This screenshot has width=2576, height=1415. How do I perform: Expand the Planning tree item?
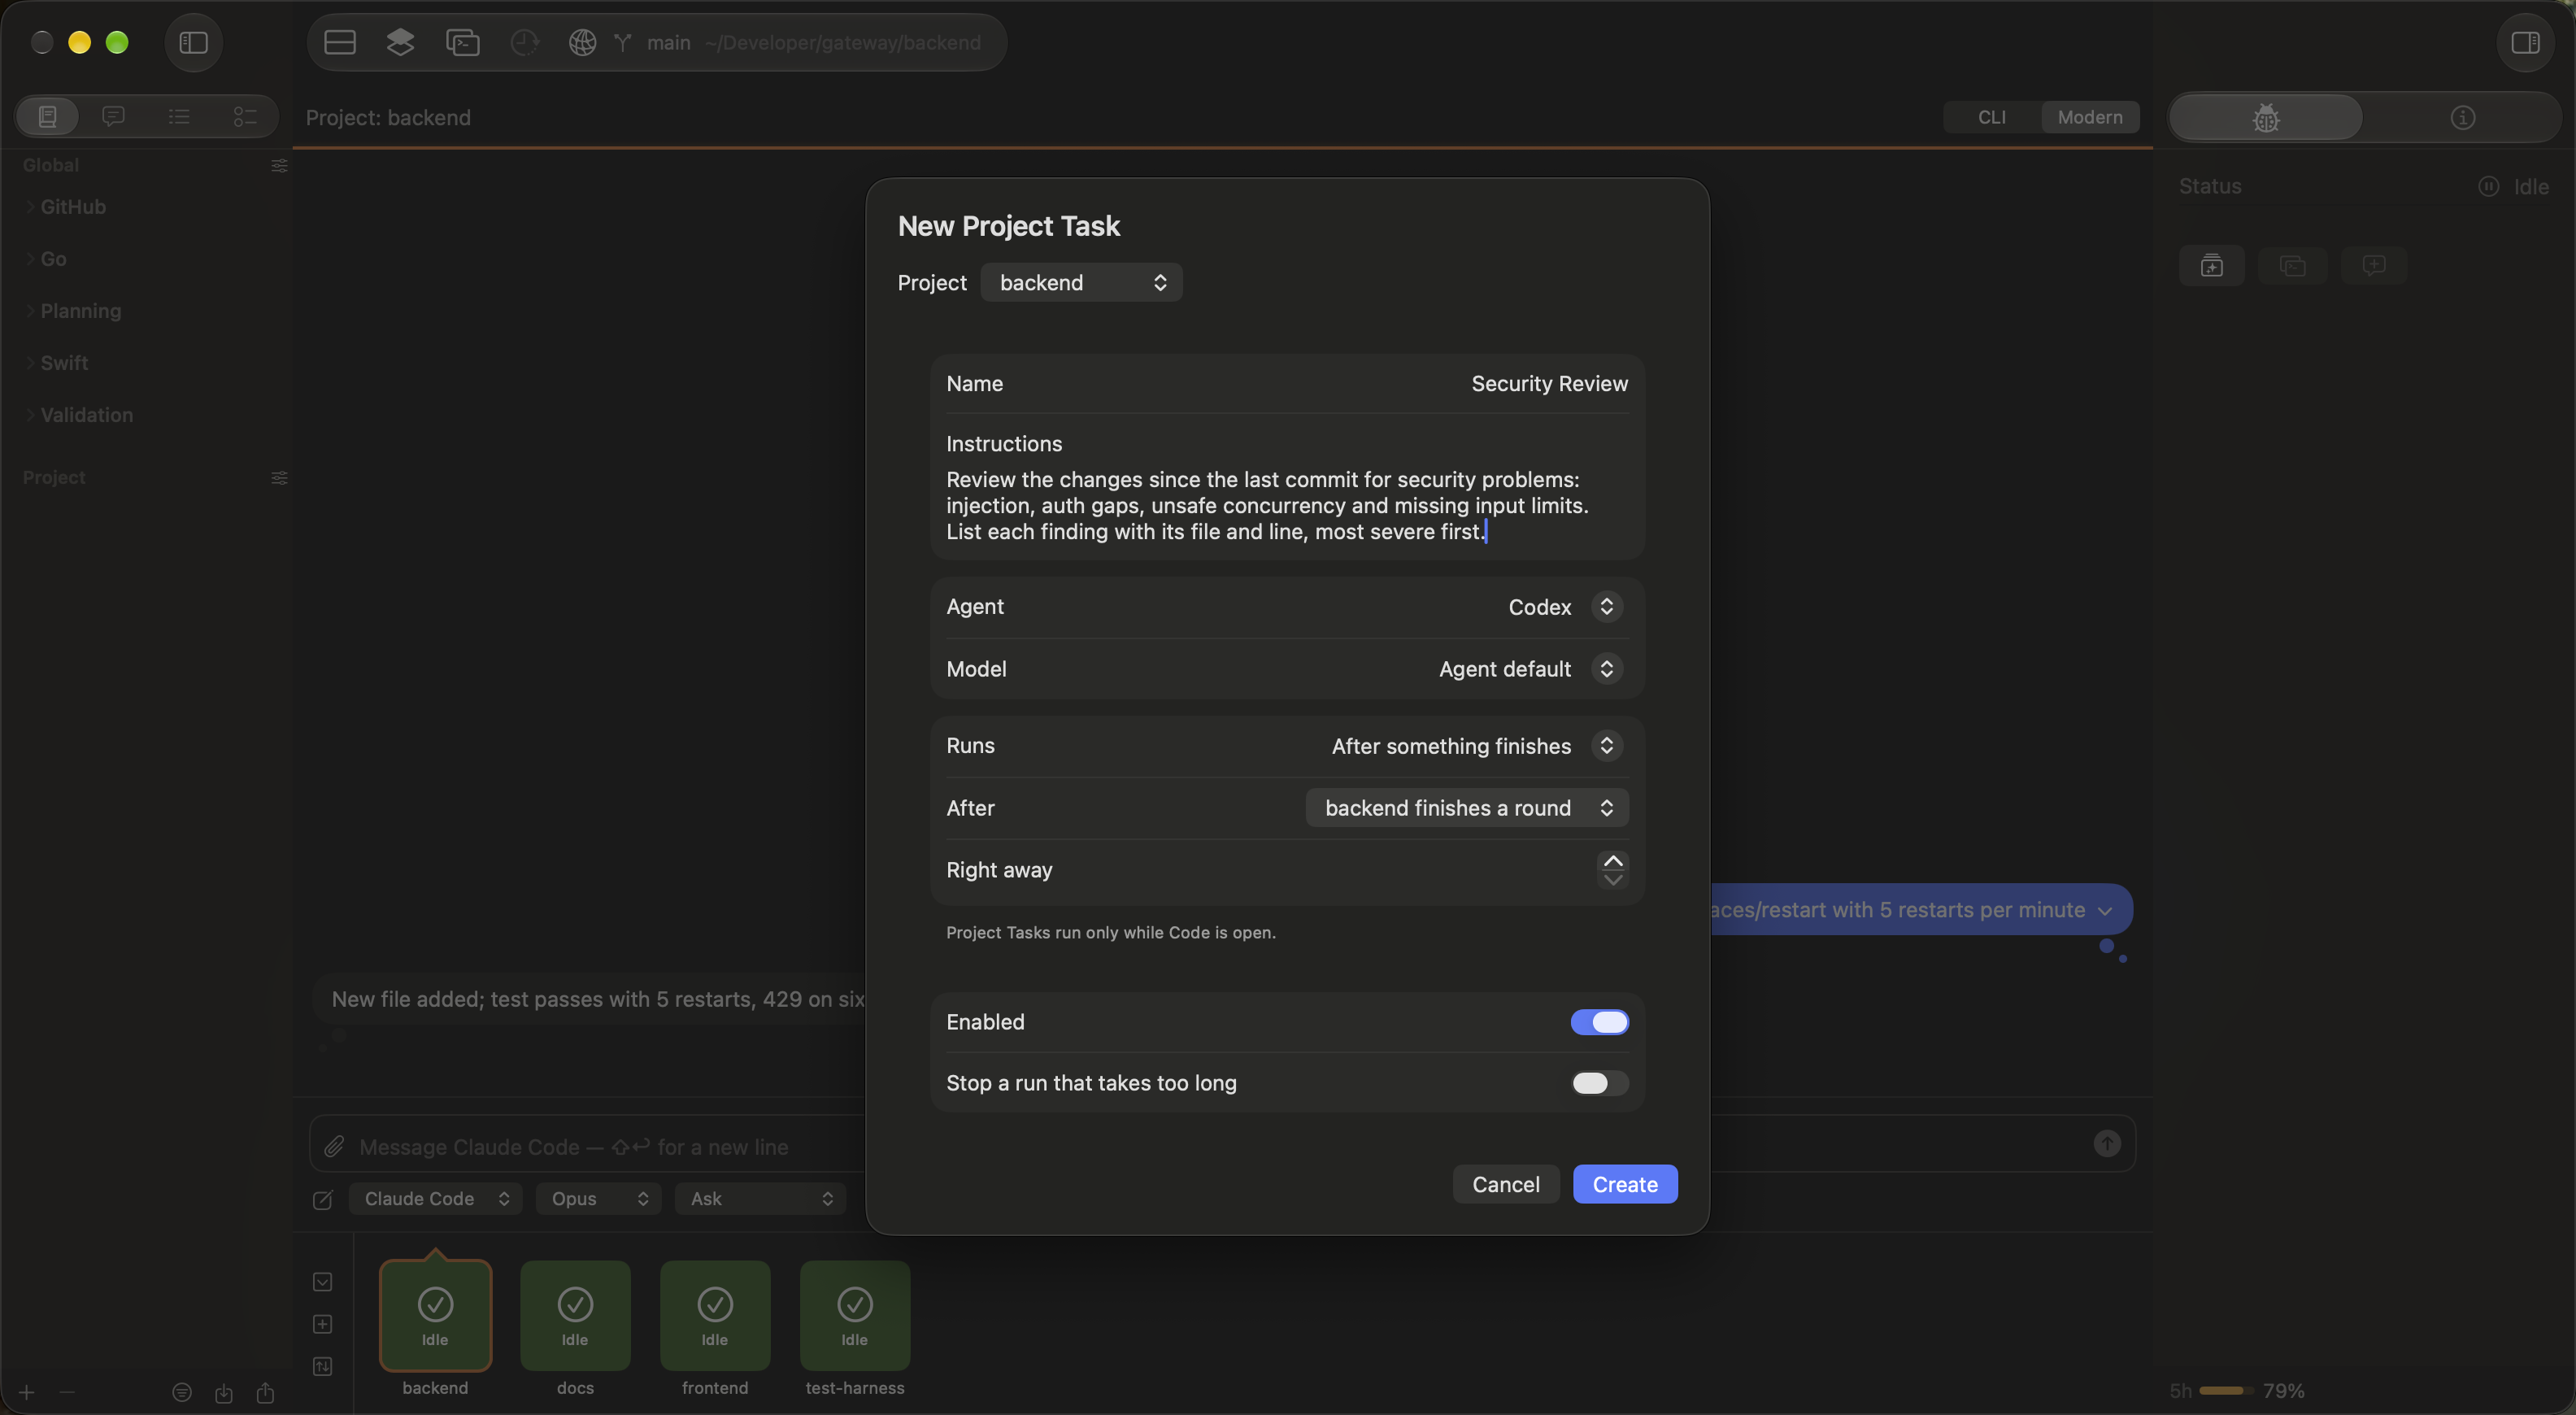click(x=30, y=311)
